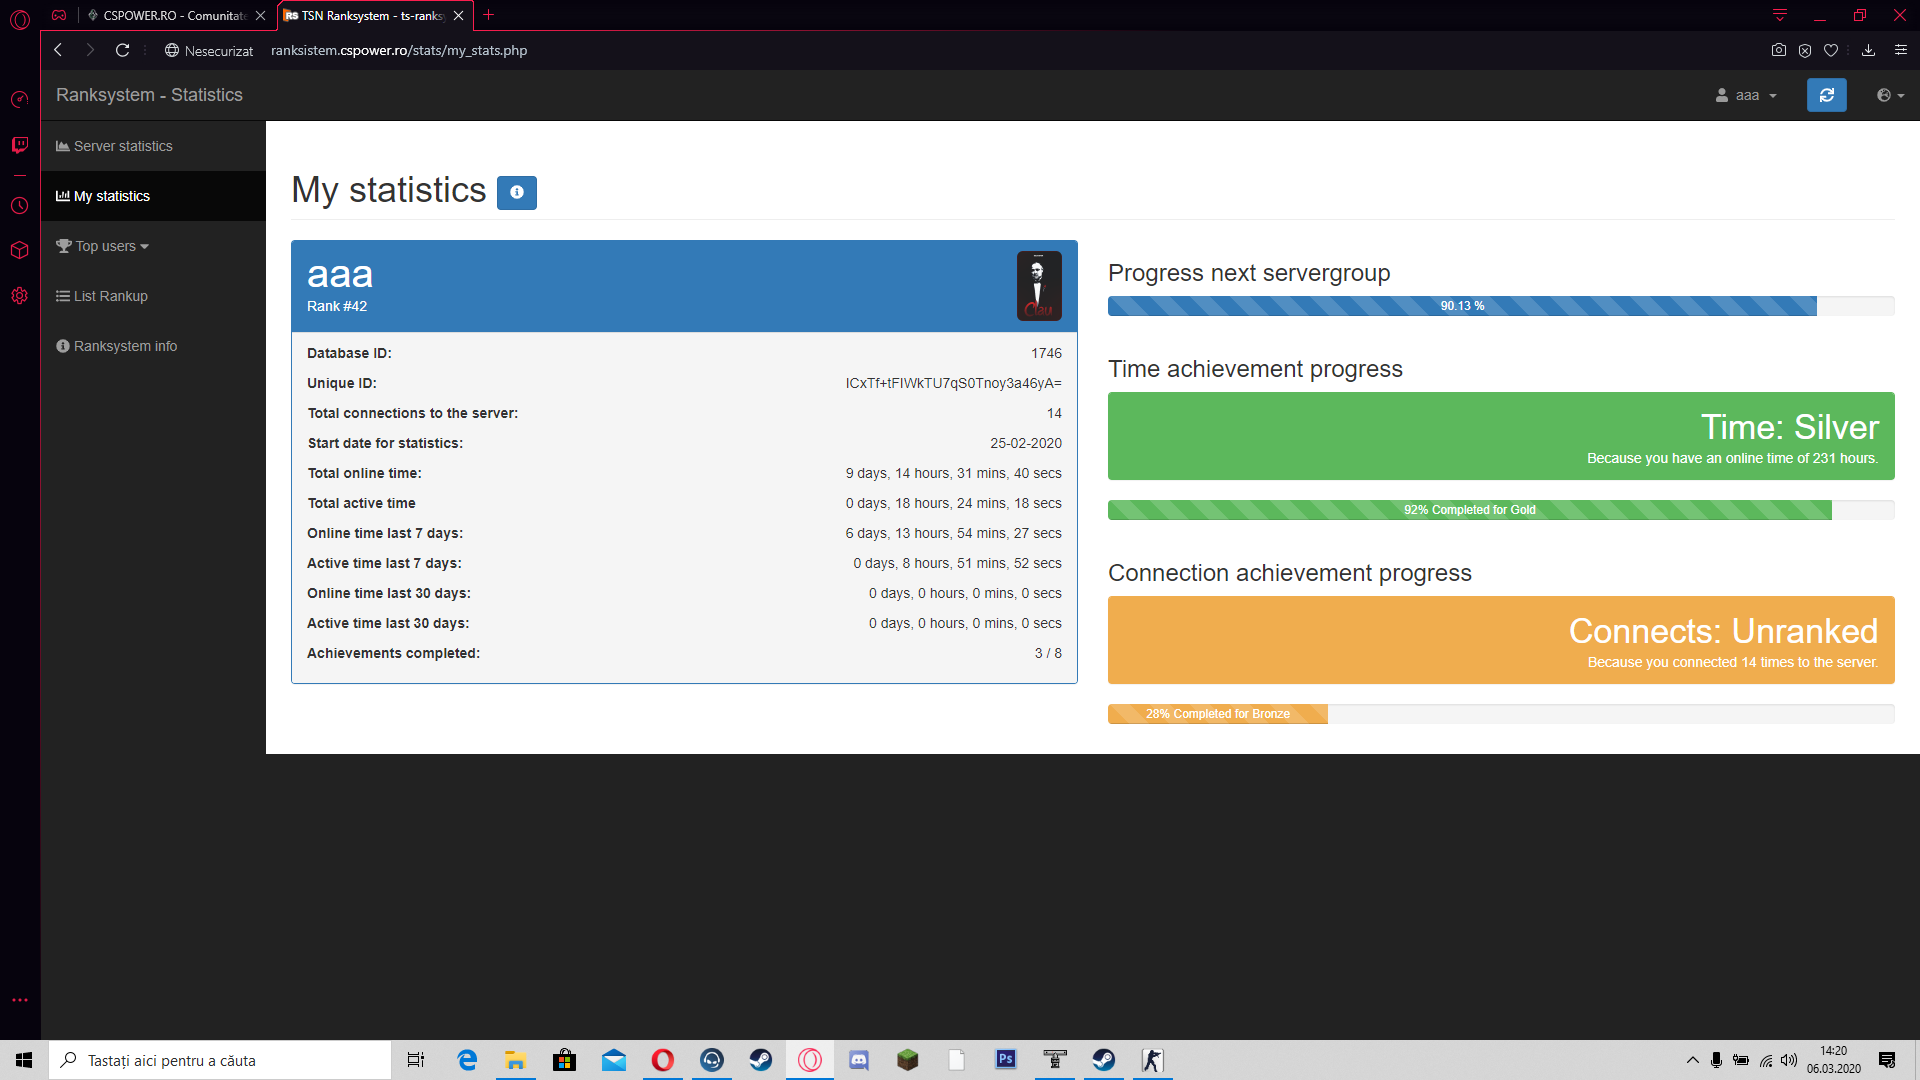Click the Time: Silver achievement panel

coord(1501,436)
